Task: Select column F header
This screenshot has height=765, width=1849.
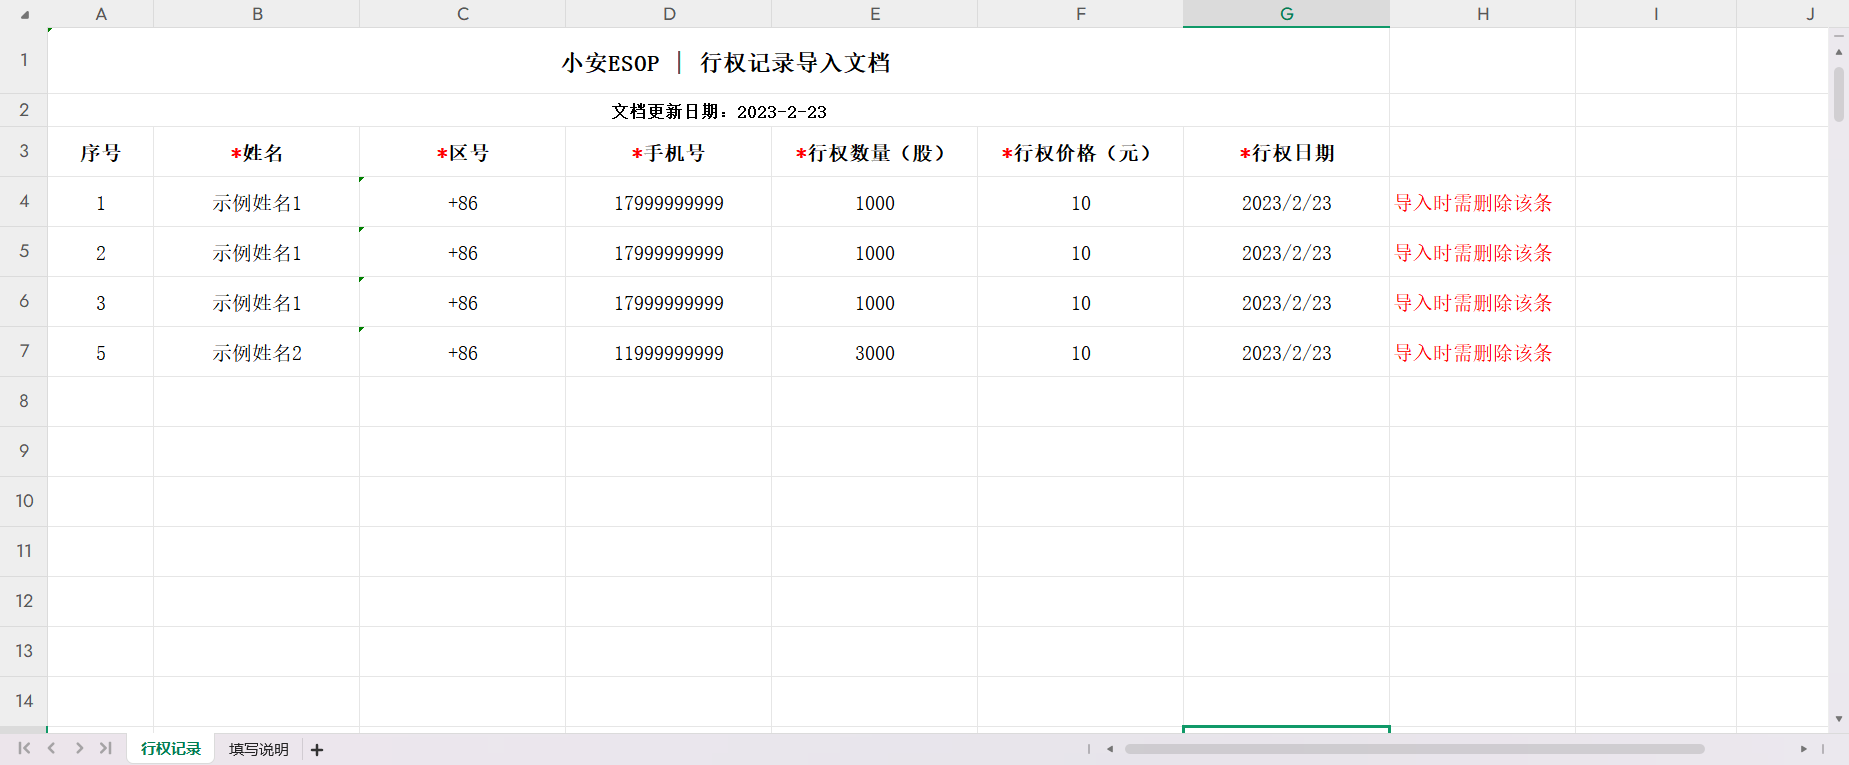Action: (x=1081, y=14)
